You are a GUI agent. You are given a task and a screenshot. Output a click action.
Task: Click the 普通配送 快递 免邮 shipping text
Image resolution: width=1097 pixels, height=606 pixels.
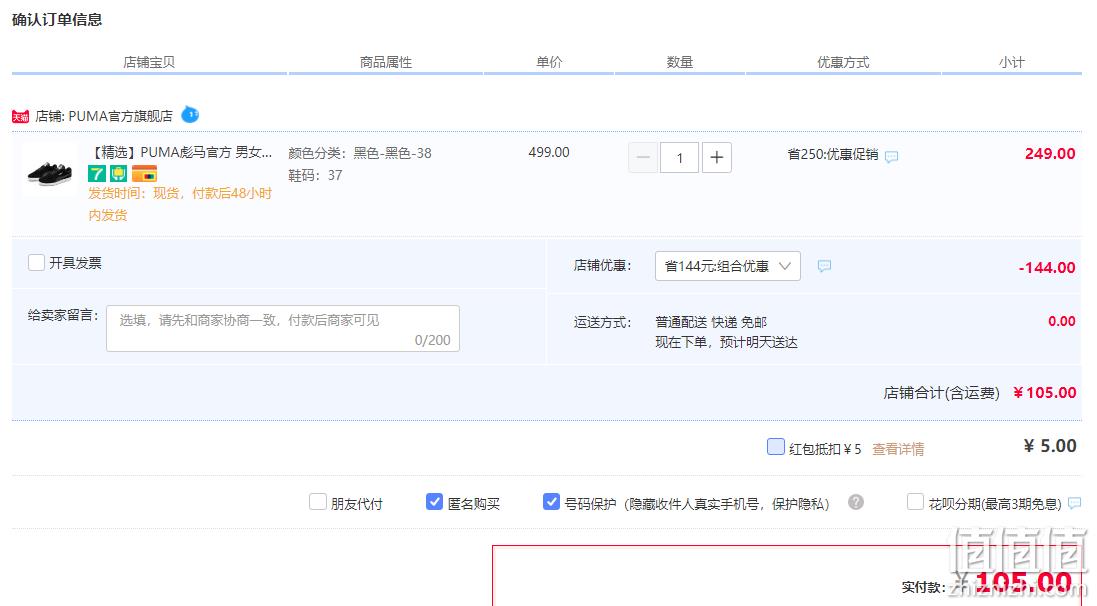[x=711, y=322]
